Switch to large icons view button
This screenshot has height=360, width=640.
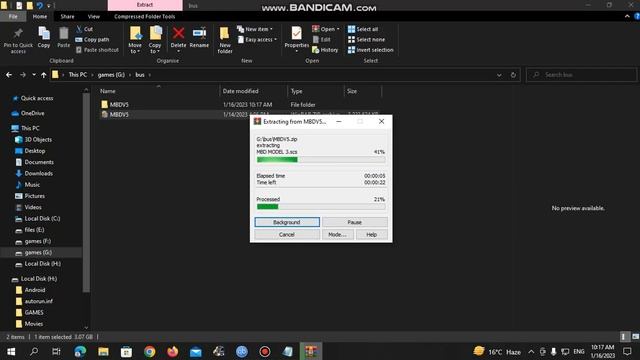(x=636, y=337)
